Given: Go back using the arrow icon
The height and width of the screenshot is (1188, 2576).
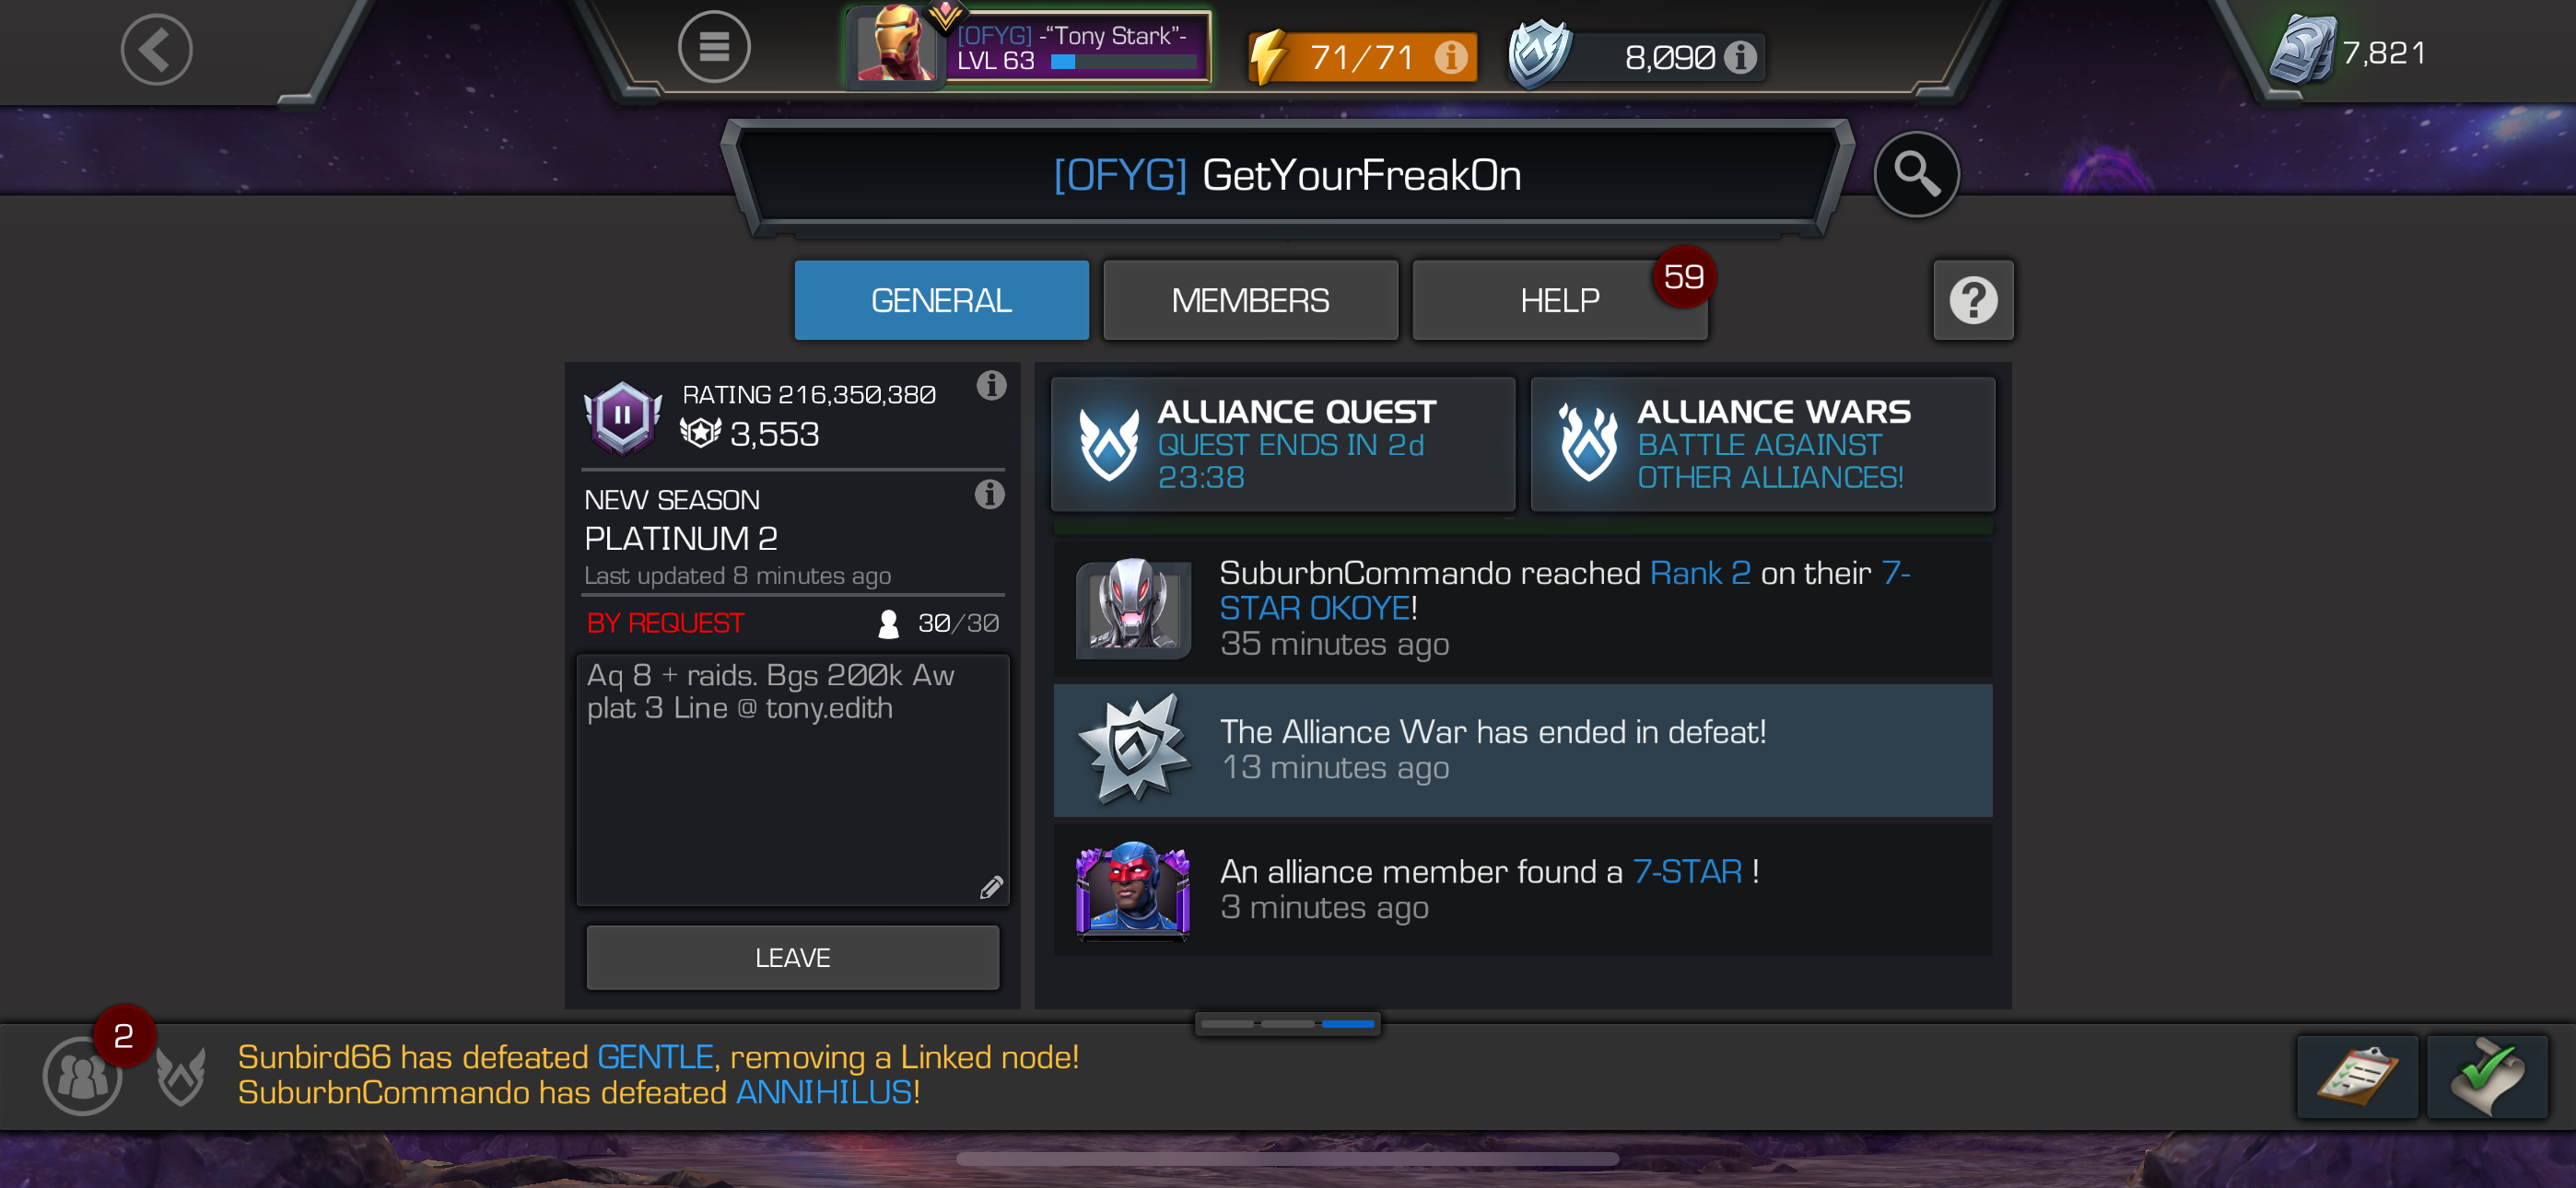Looking at the screenshot, I should click(x=156, y=49).
